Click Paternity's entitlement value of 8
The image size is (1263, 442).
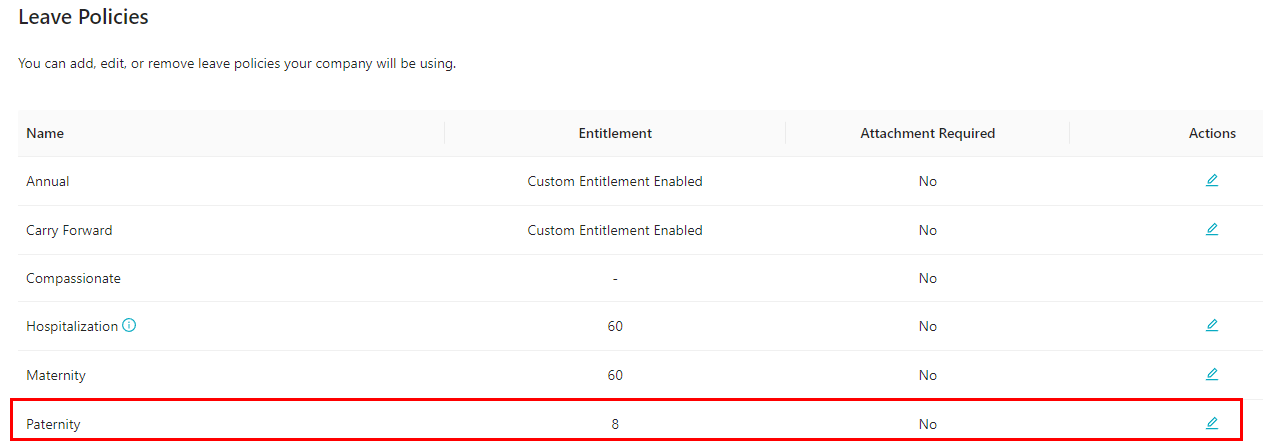[615, 424]
